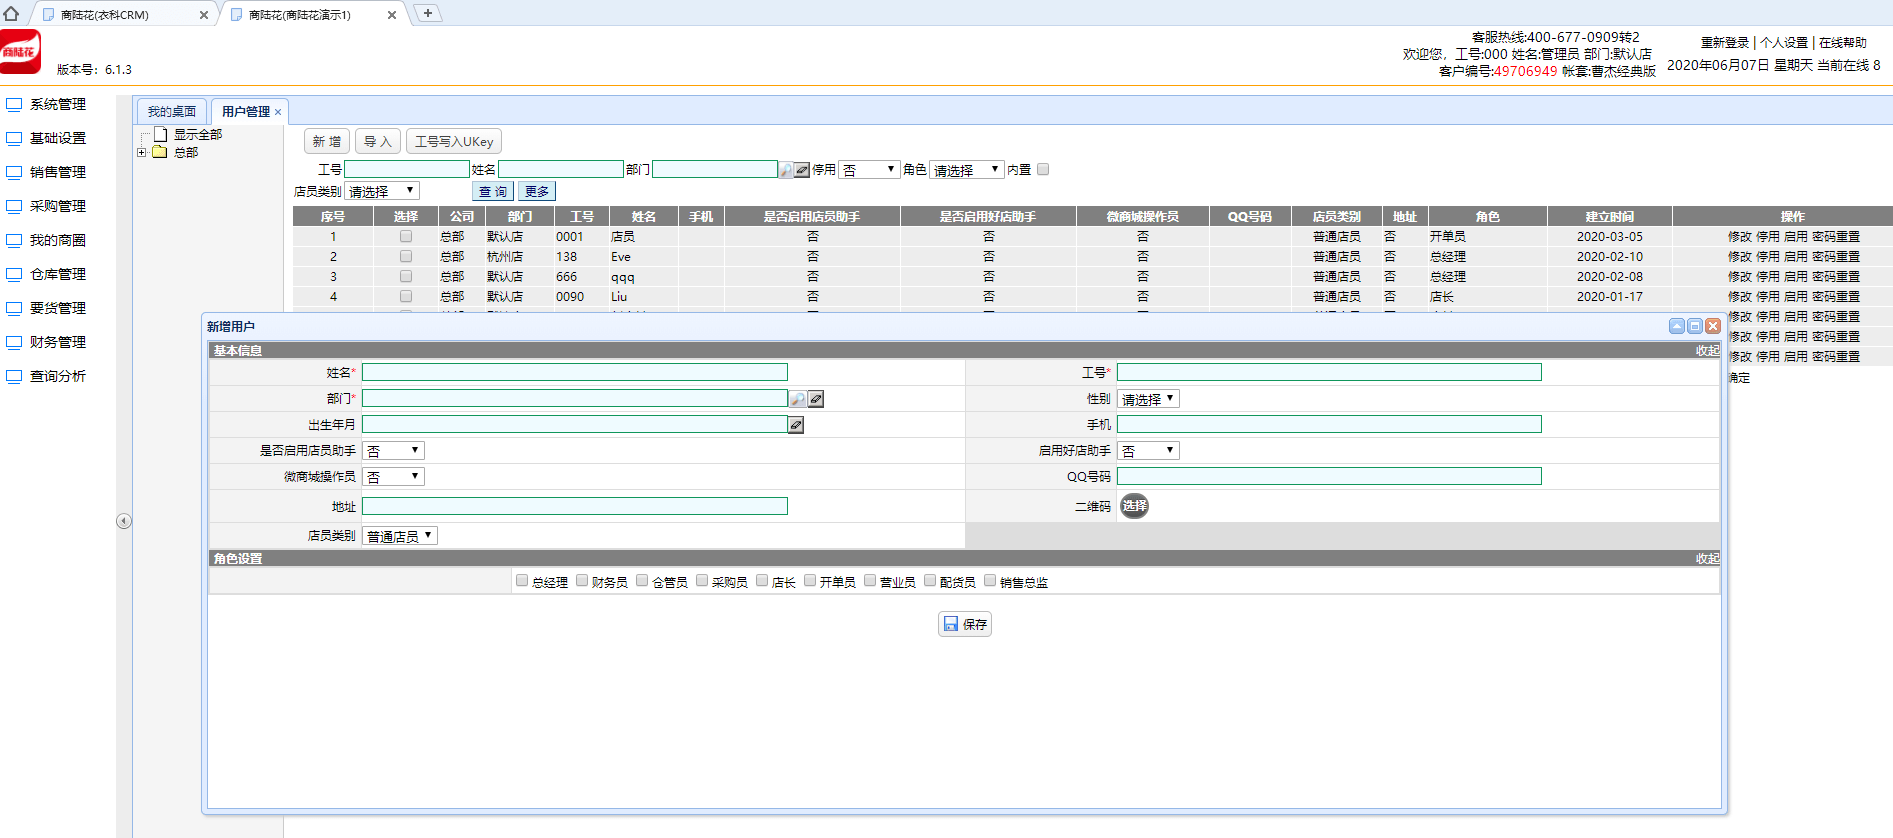
Task: Switch to 我的桌面 tab
Action: point(172,111)
